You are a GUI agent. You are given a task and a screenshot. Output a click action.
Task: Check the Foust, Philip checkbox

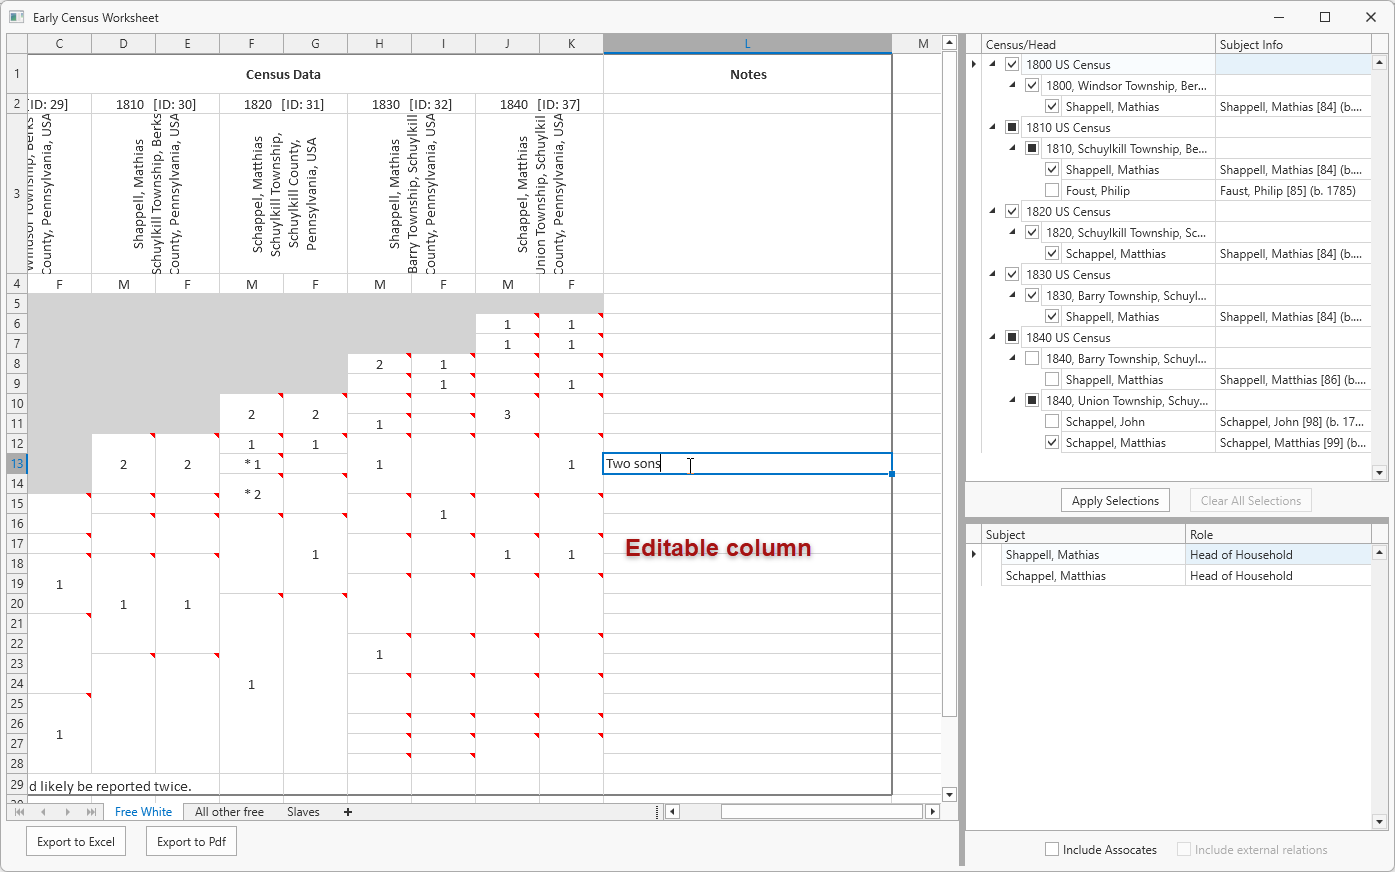pos(1052,190)
